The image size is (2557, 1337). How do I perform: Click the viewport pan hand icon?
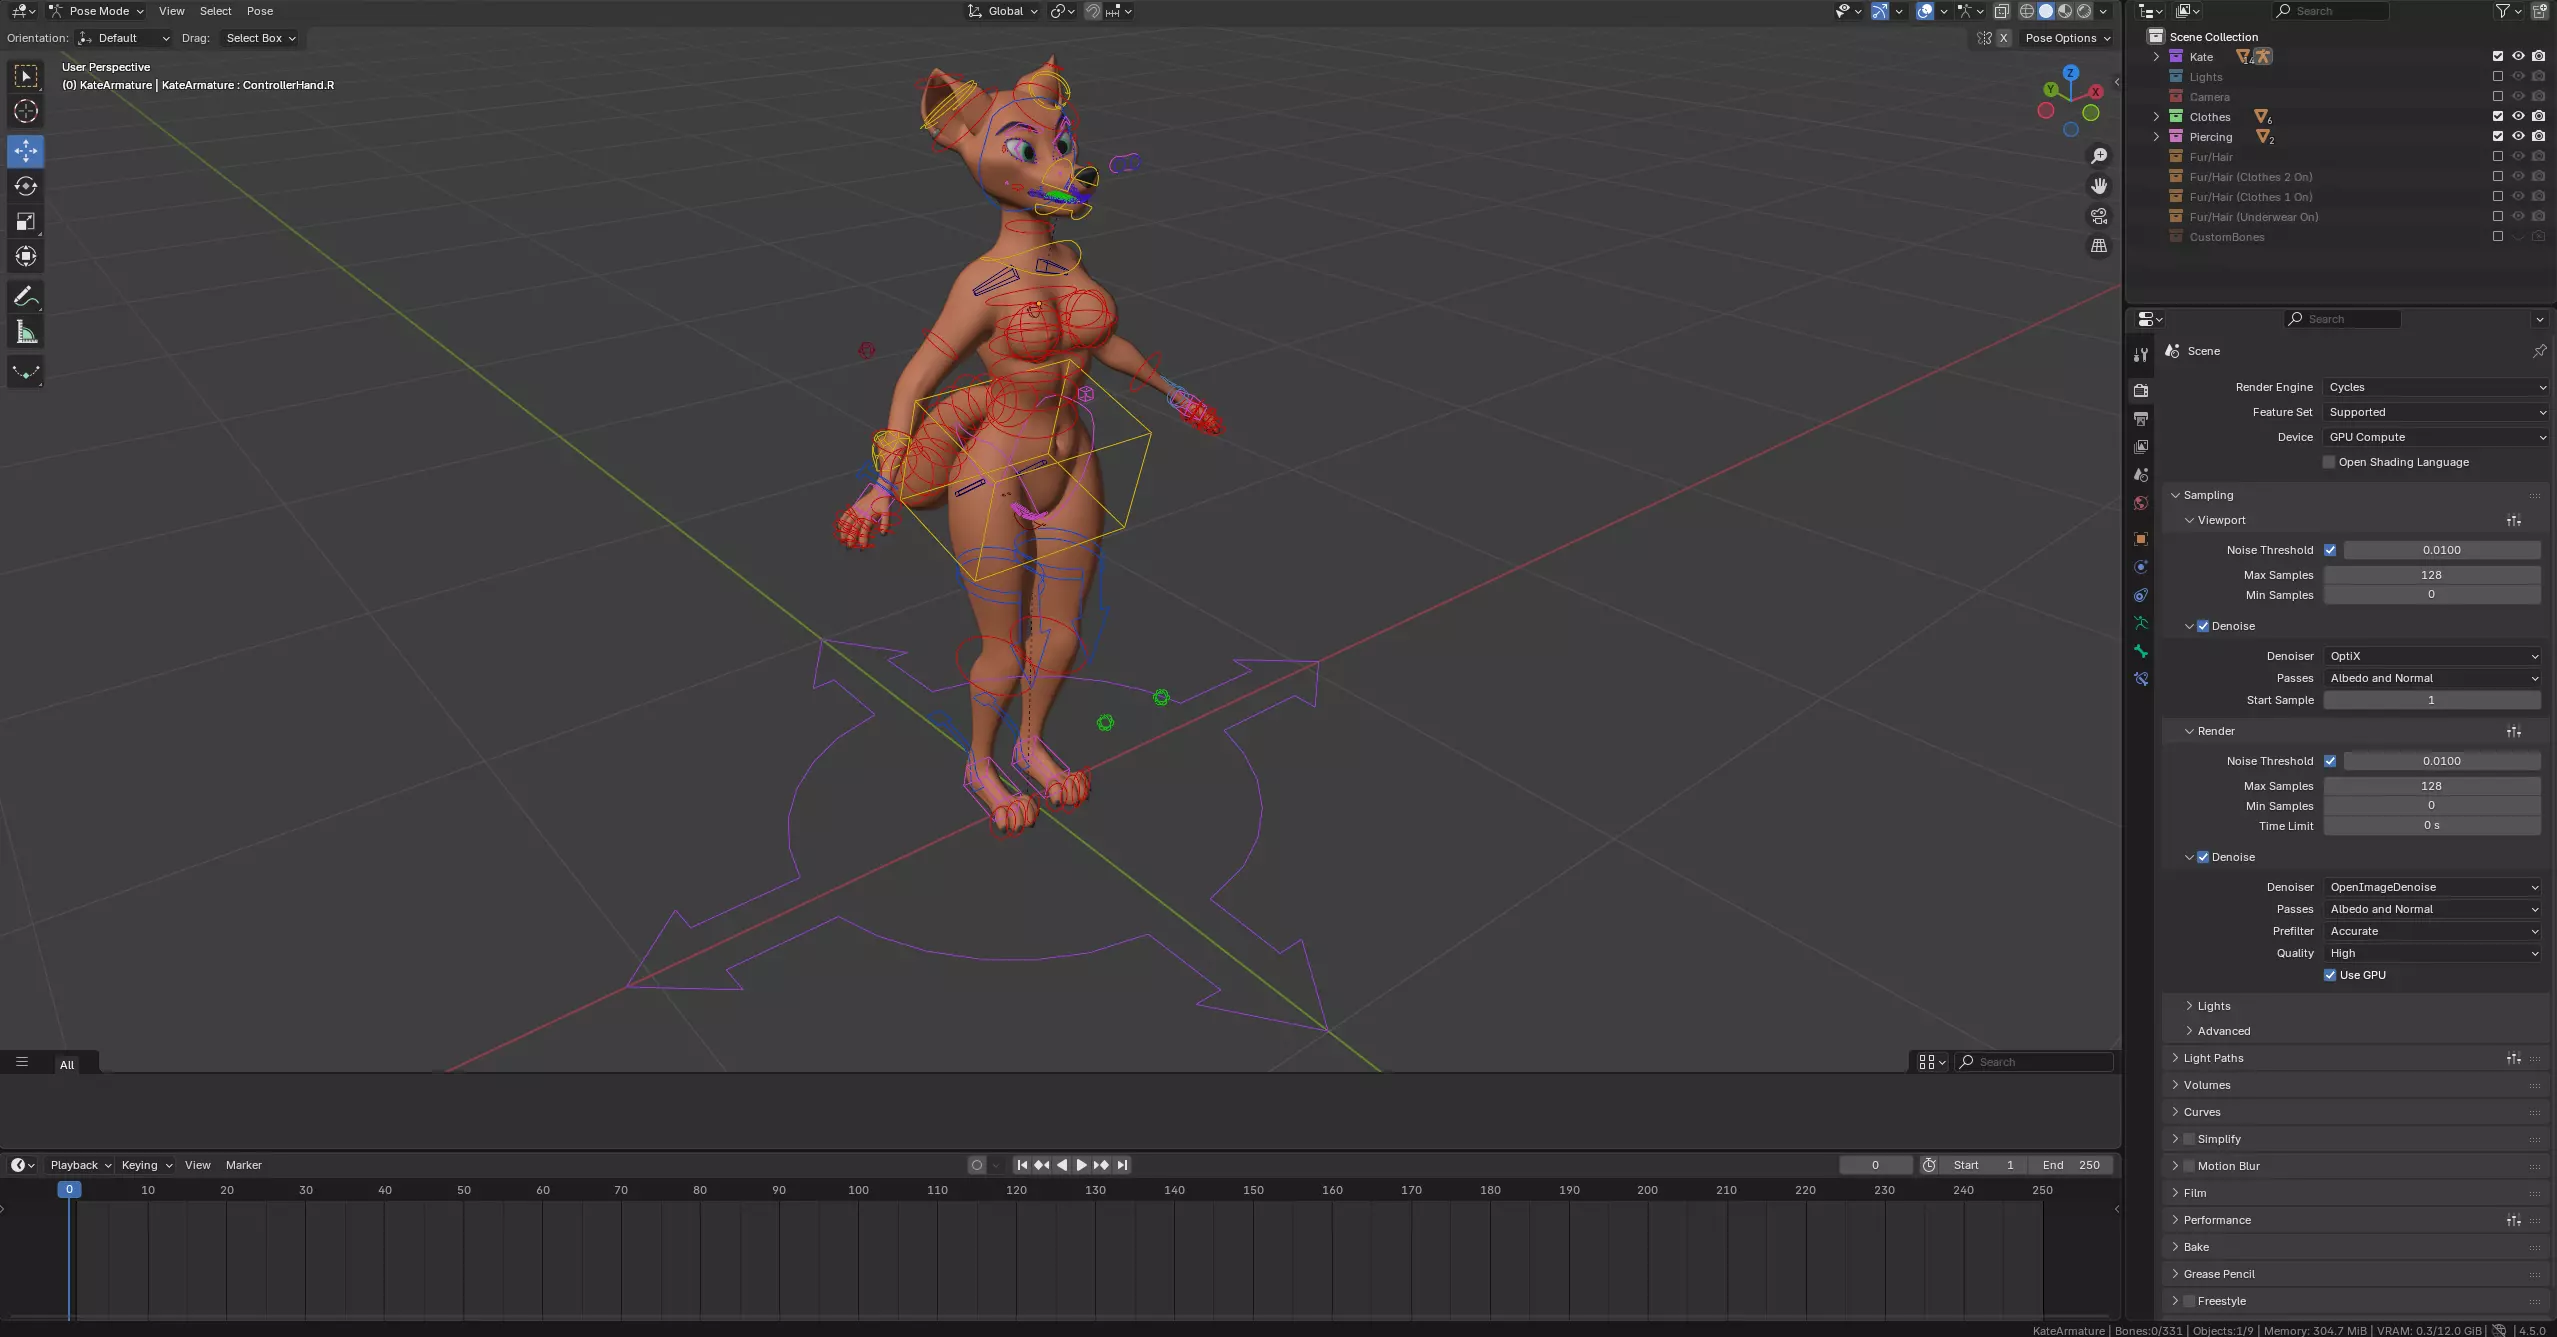[2098, 186]
